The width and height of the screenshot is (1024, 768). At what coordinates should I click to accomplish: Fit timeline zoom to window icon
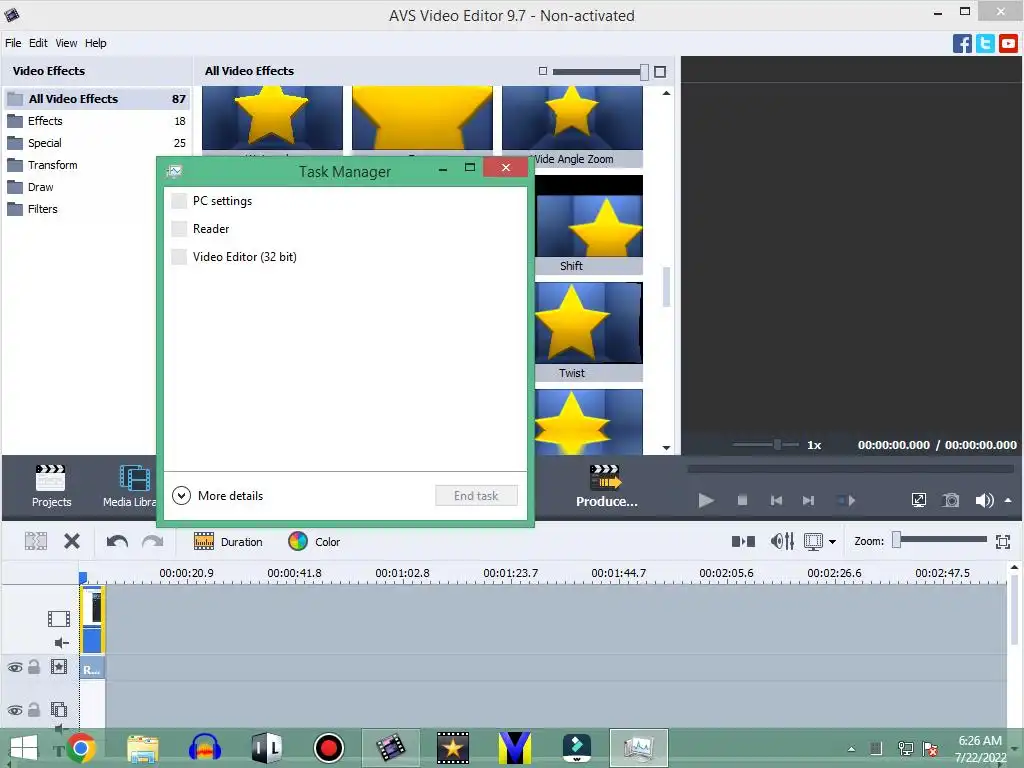coord(1003,541)
